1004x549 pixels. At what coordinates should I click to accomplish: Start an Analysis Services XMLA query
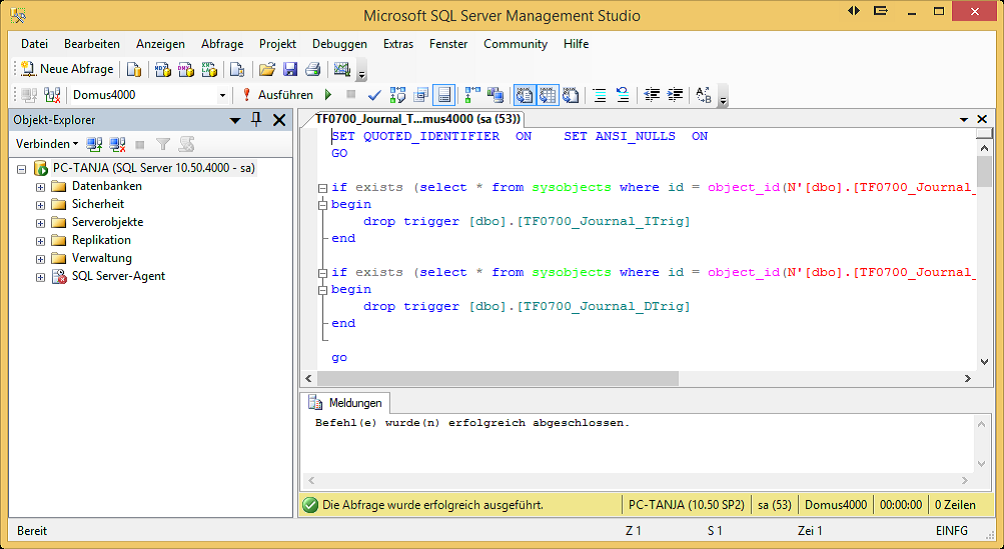[209, 69]
